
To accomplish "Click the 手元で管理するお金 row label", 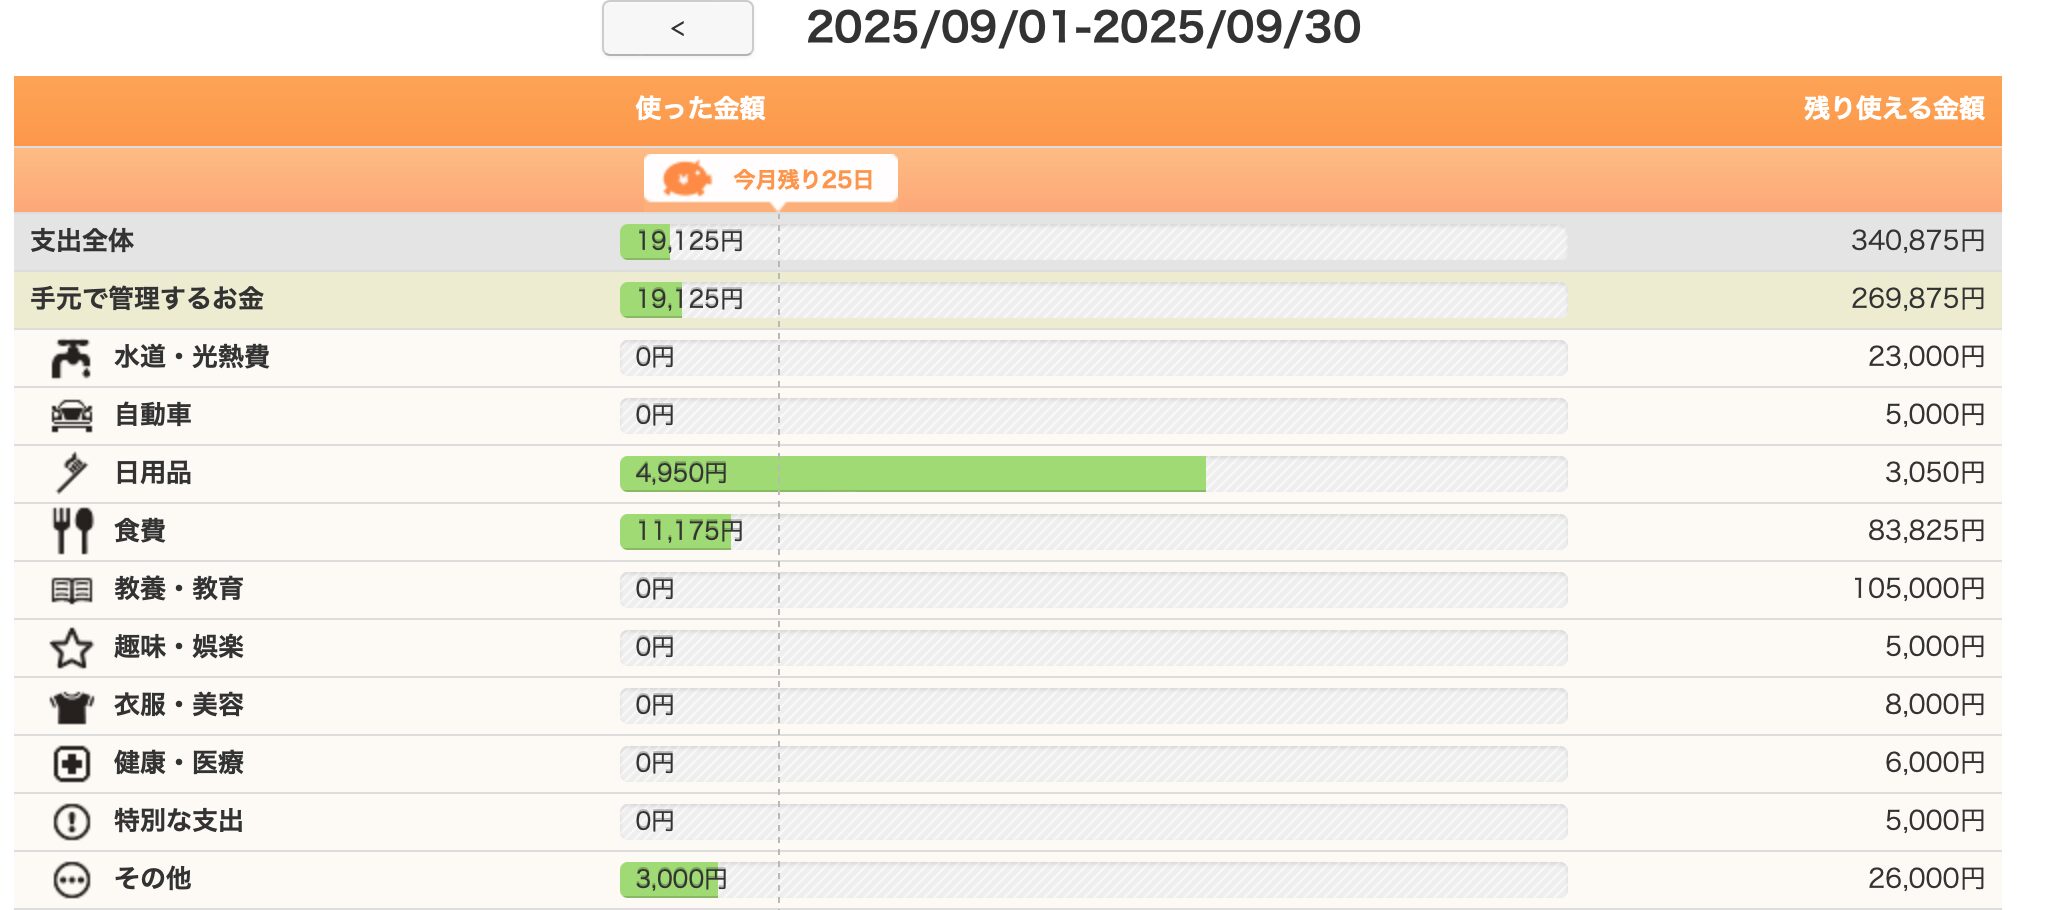I will [147, 299].
